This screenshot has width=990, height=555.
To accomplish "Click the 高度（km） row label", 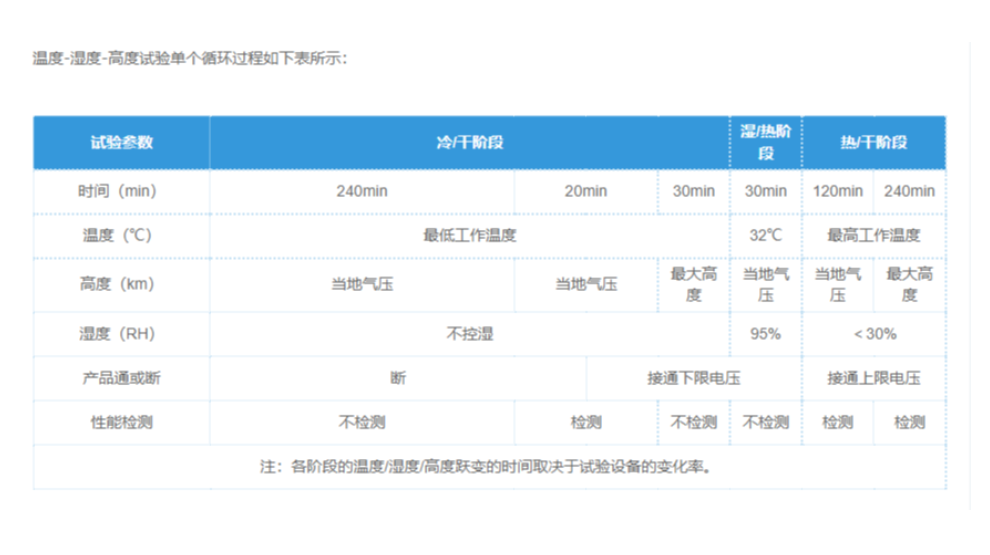I will coord(121,284).
